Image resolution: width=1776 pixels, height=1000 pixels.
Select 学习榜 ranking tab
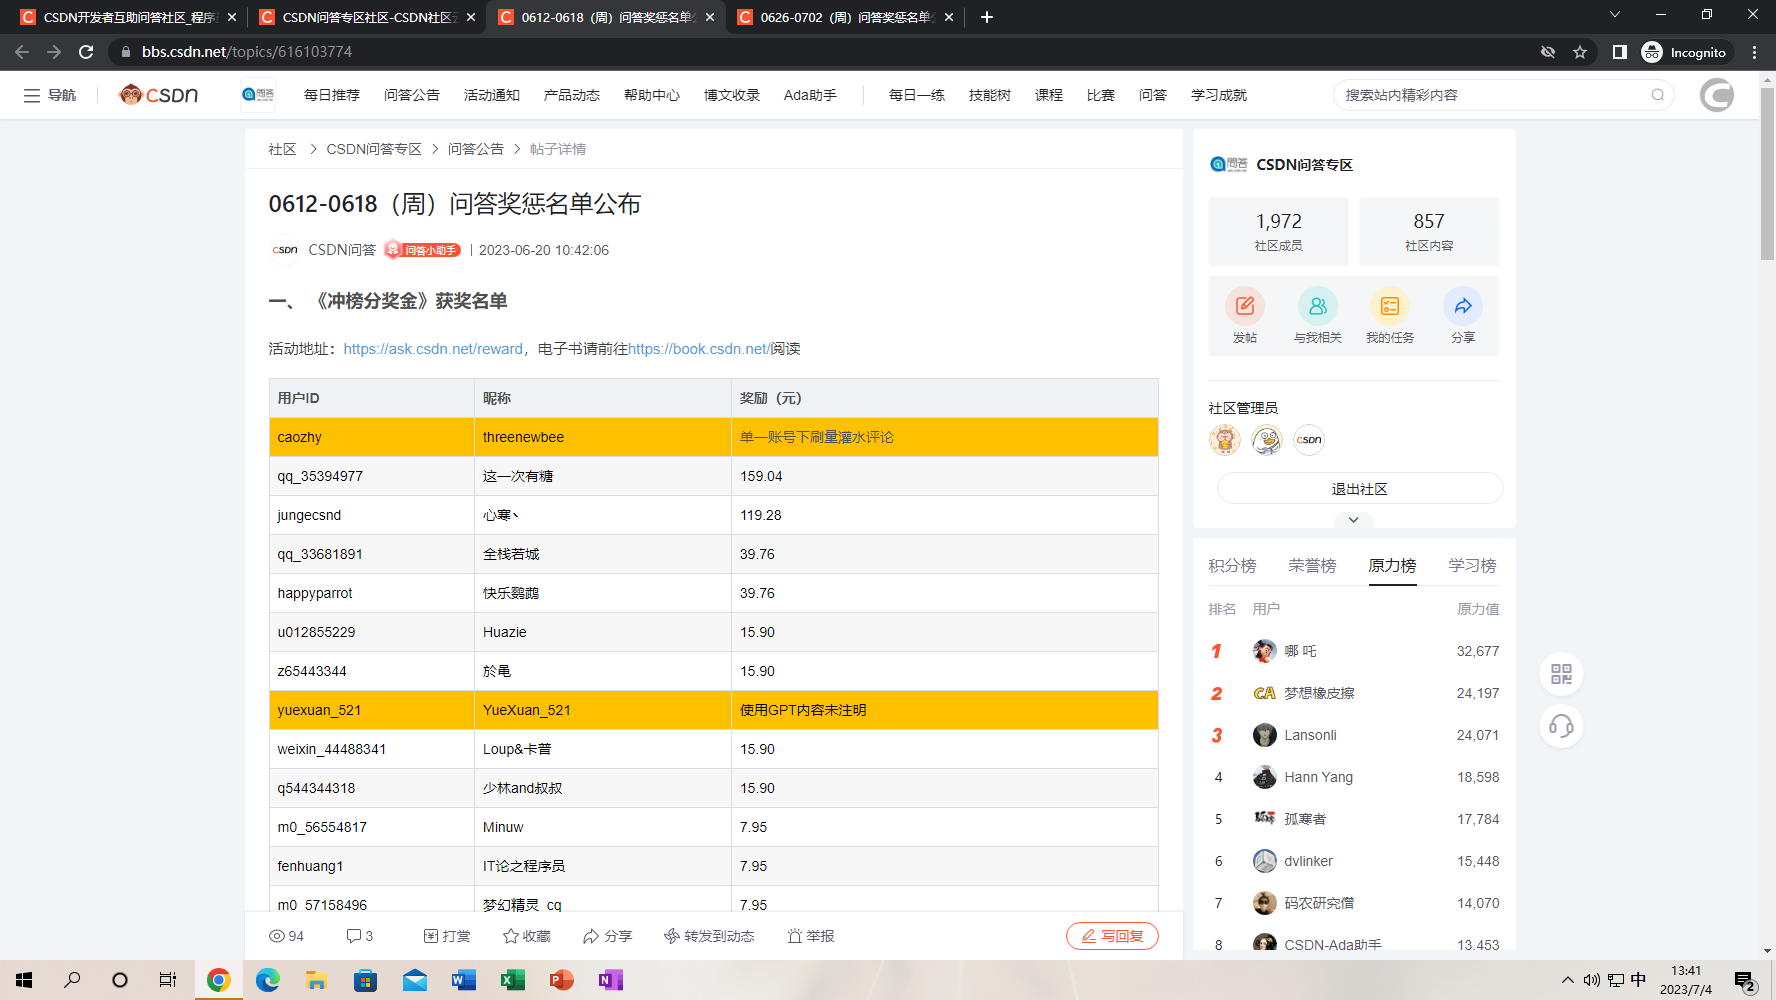point(1472,566)
